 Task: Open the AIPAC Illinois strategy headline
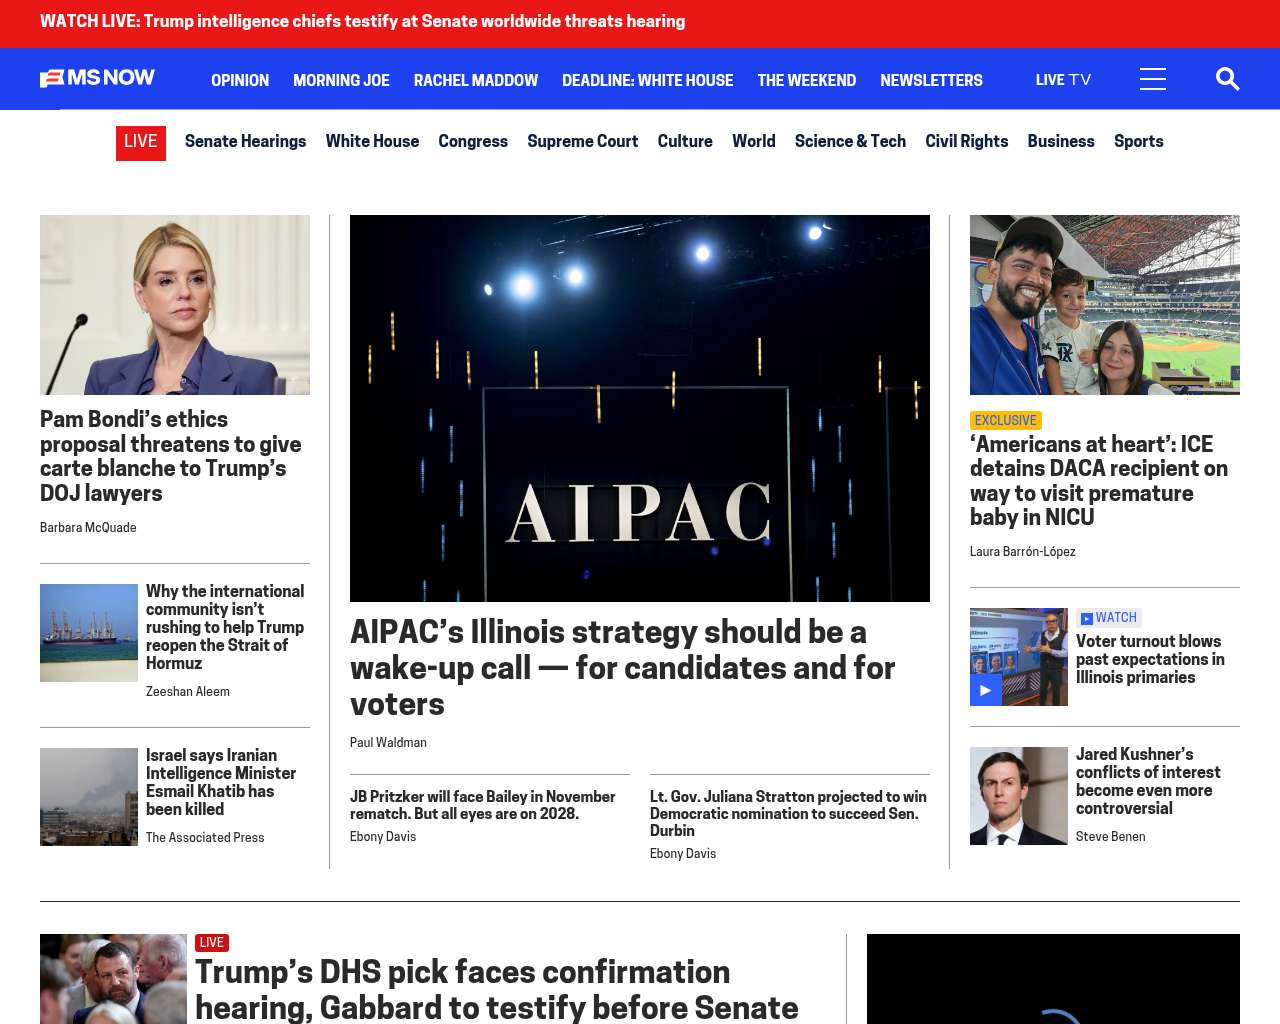pos(621,667)
